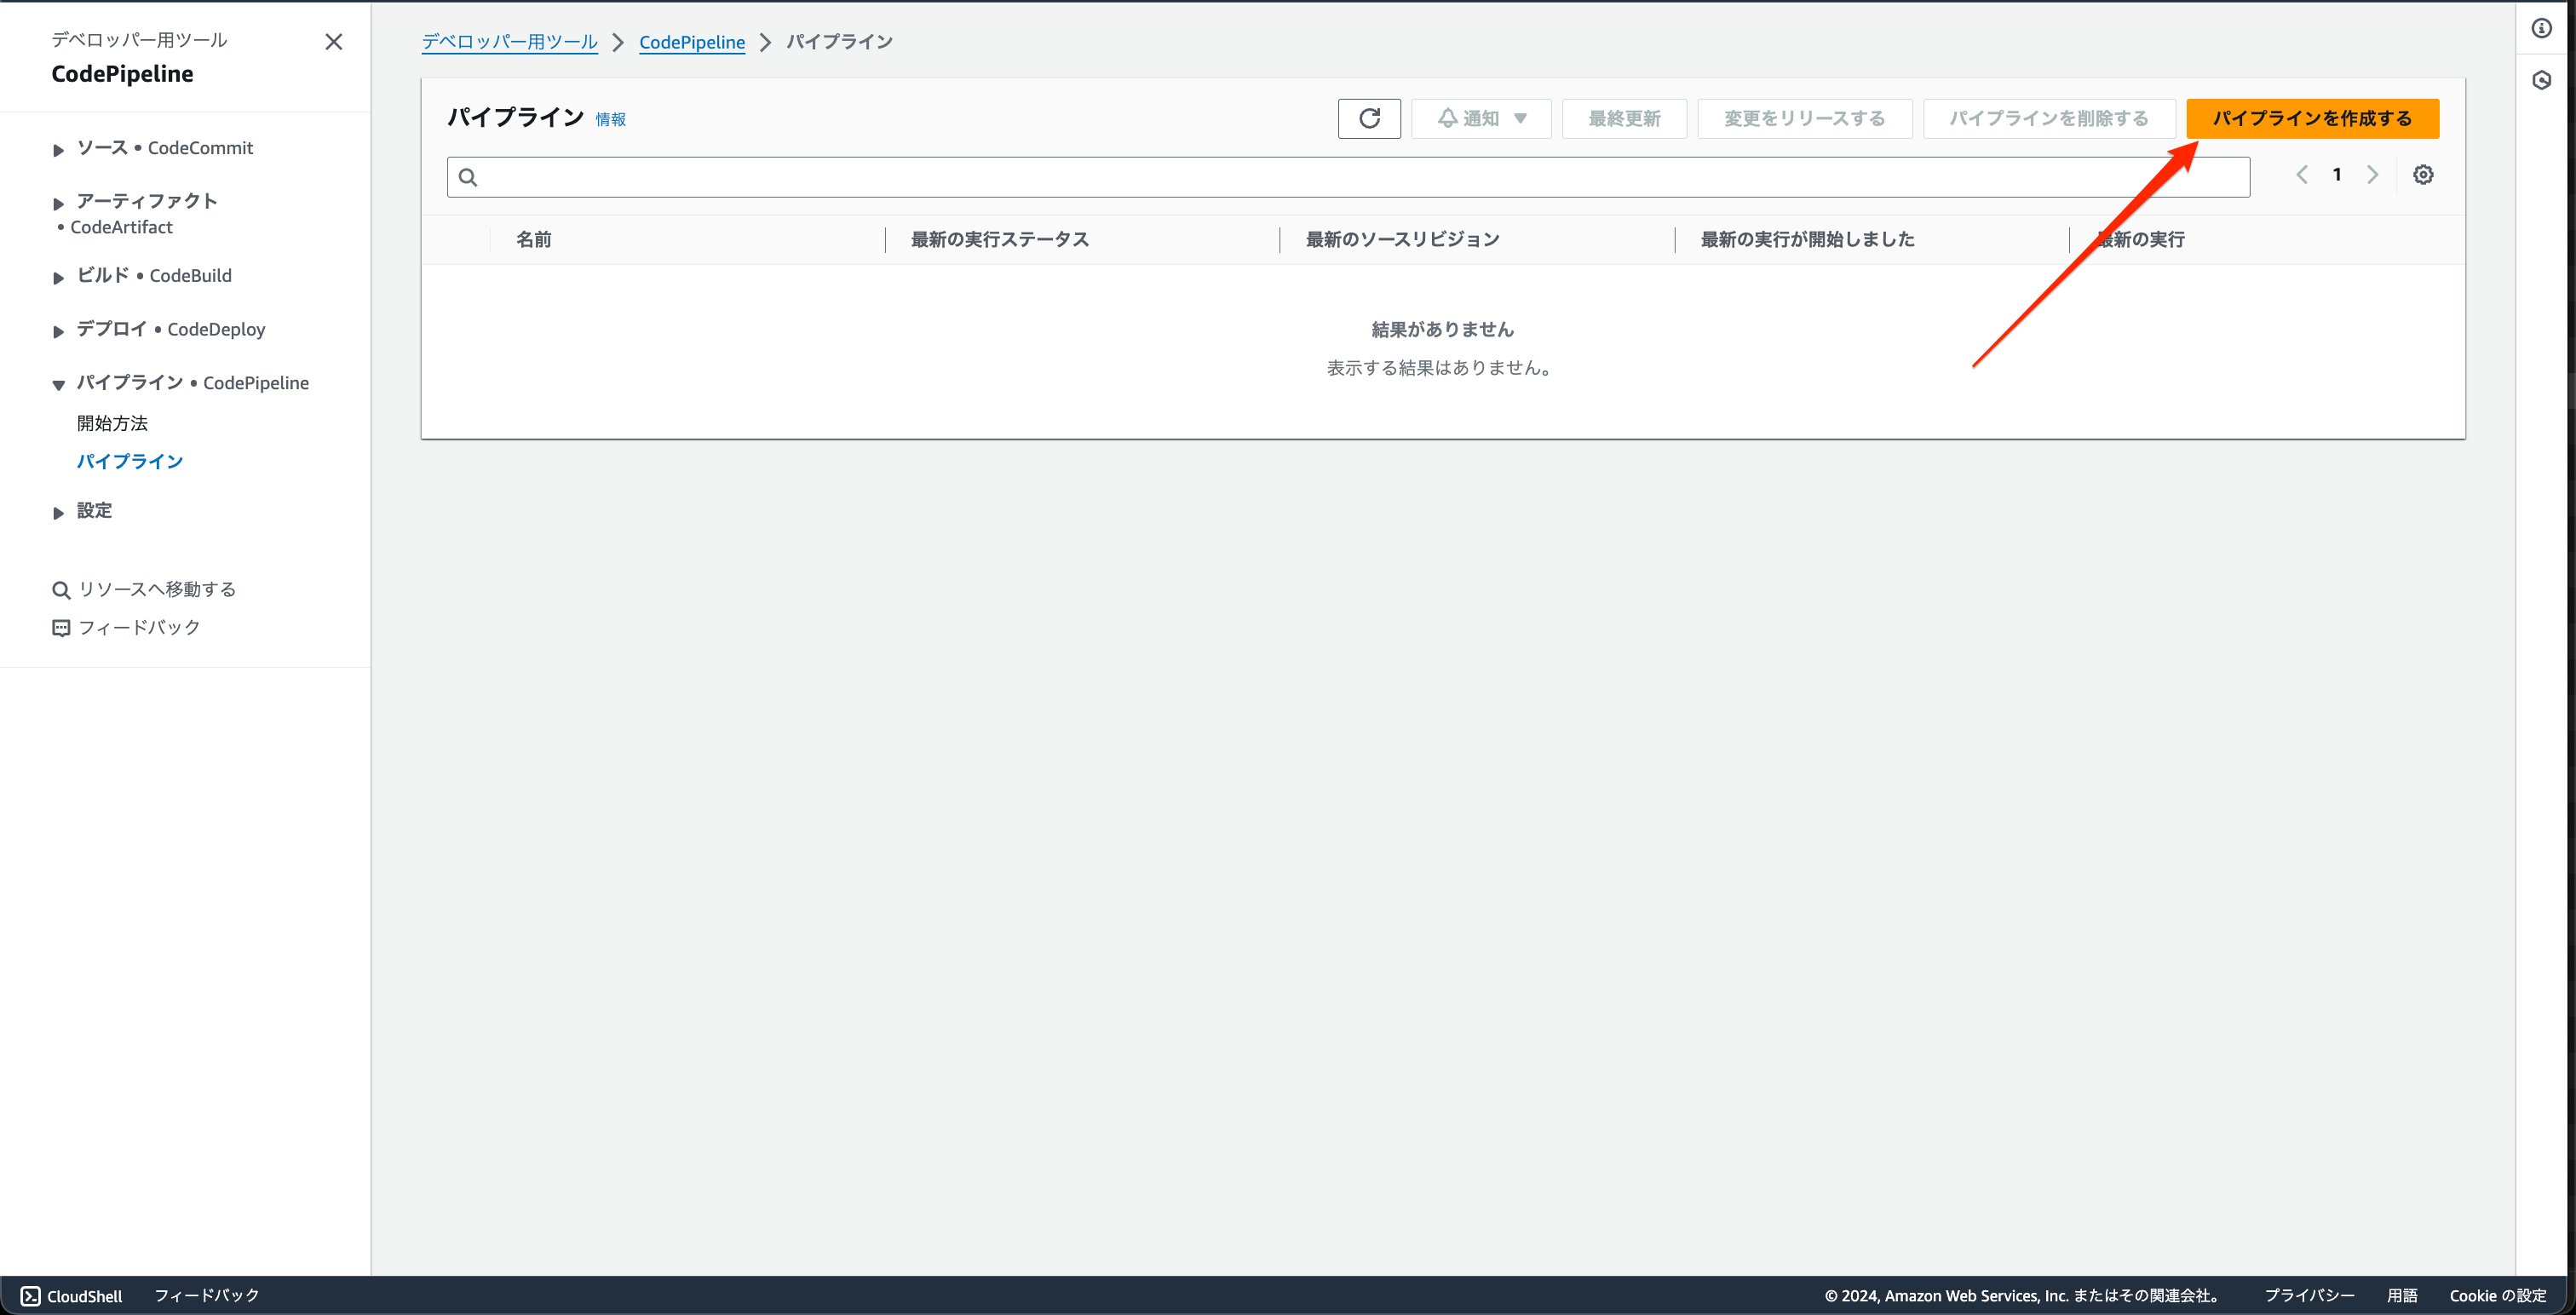2576x1315 pixels.
Task: Click the フィードバック speech bubble icon in sidebar
Action: tap(61, 627)
